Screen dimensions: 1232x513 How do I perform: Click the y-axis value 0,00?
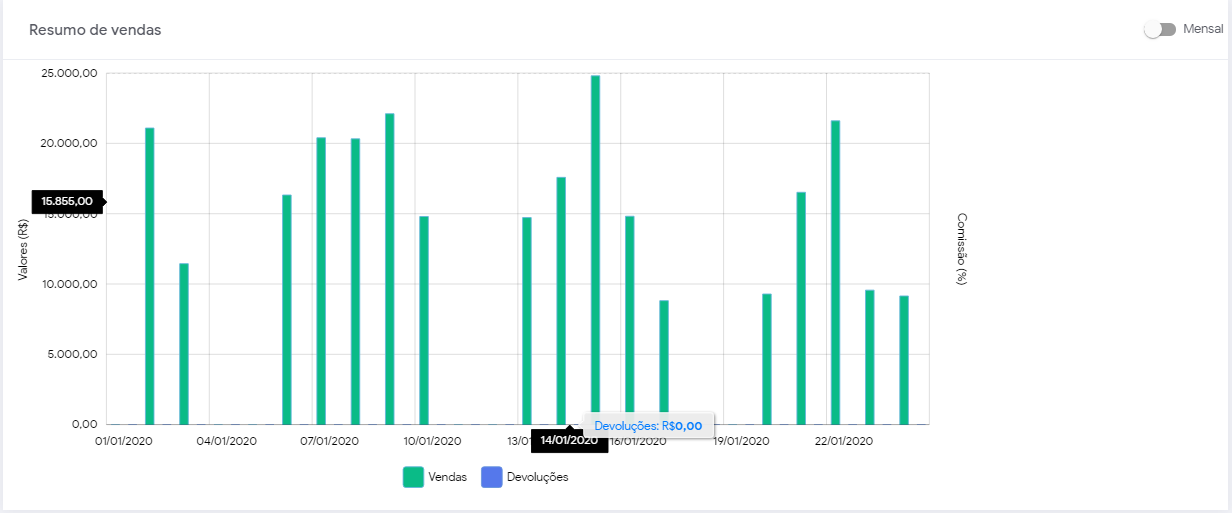point(84,424)
